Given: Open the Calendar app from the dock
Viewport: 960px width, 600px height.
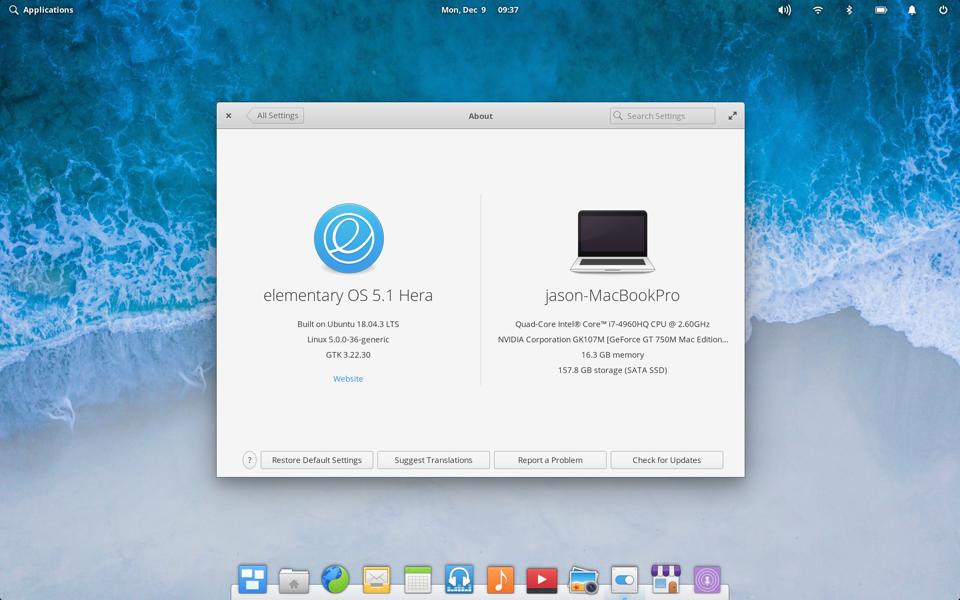Looking at the screenshot, I should point(418,579).
